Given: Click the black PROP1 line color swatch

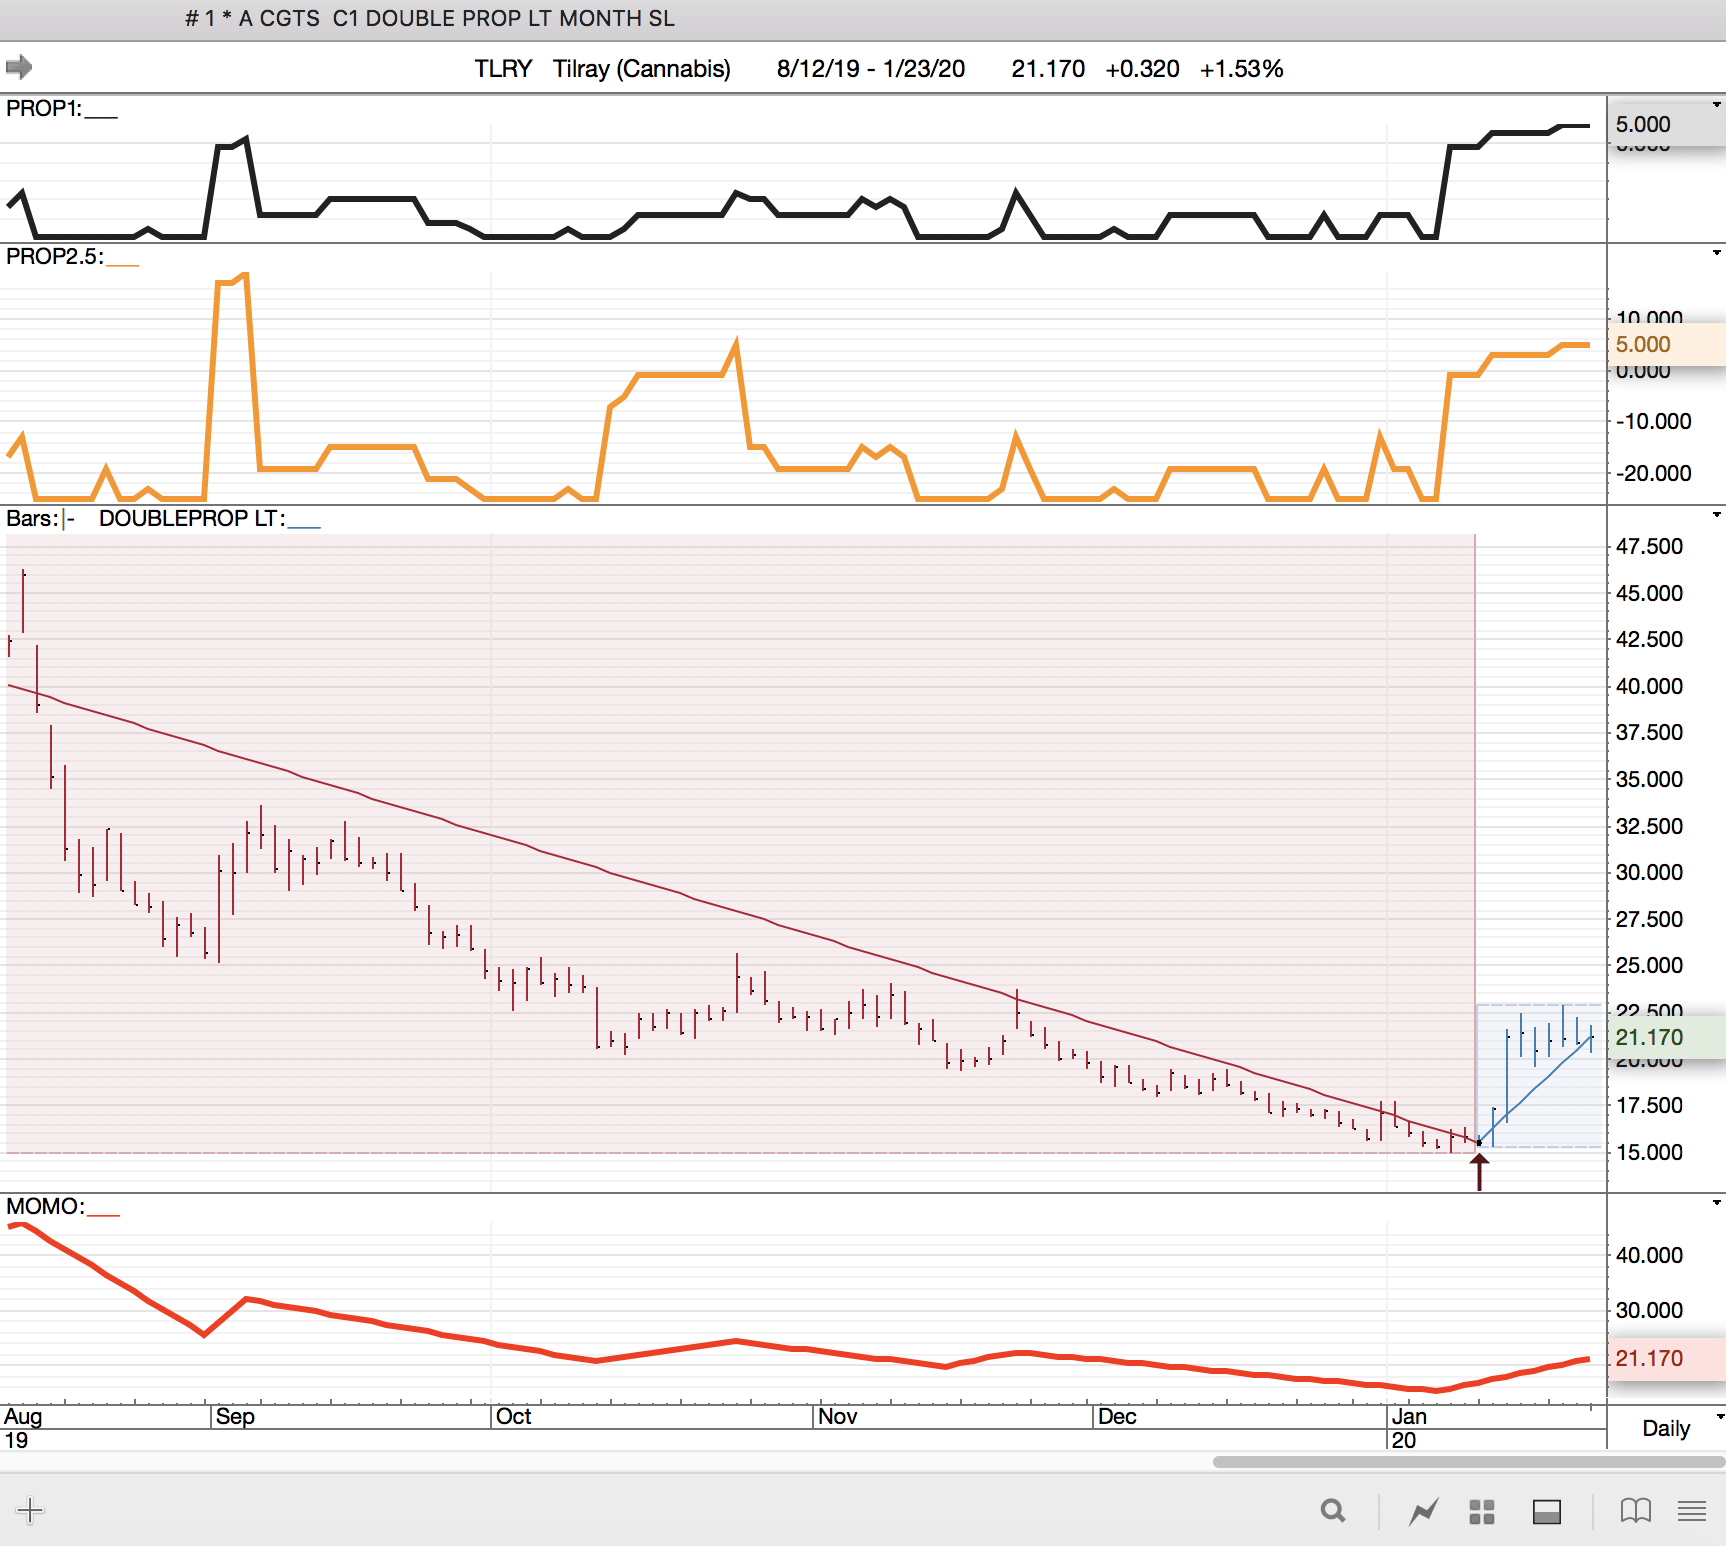Looking at the screenshot, I should tap(101, 116).
